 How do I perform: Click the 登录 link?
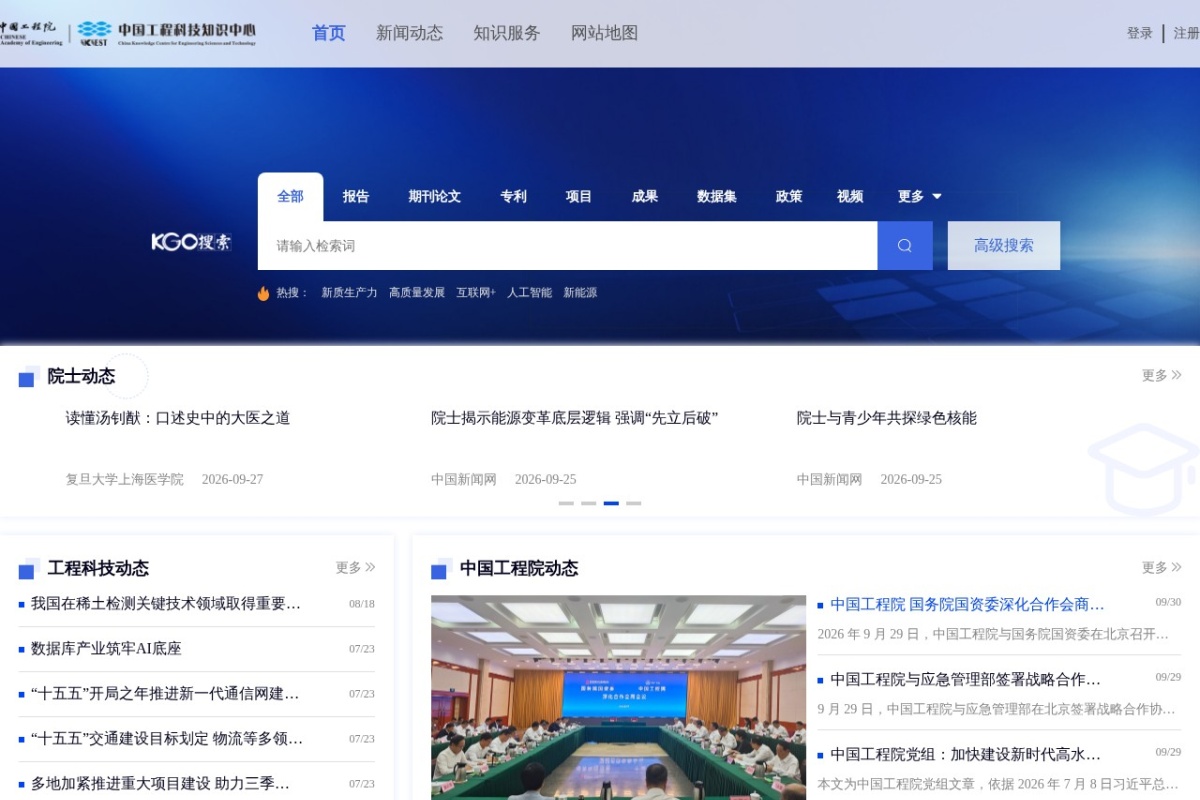tap(1140, 33)
